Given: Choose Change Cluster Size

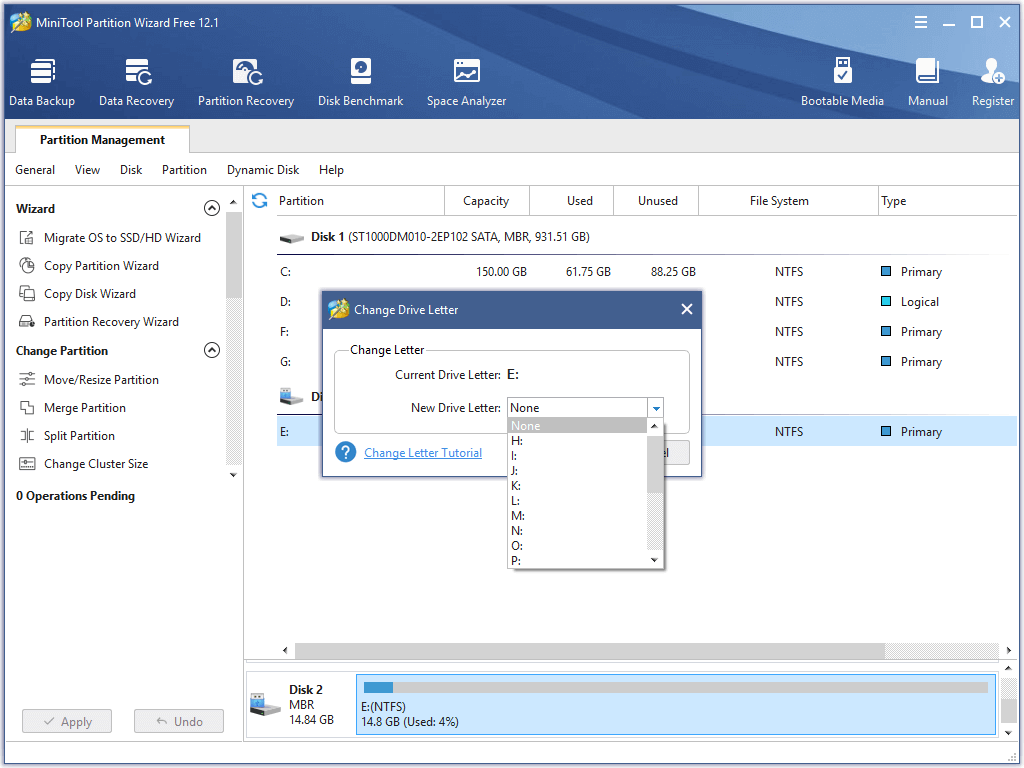Looking at the screenshot, I should [x=84, y=464].
